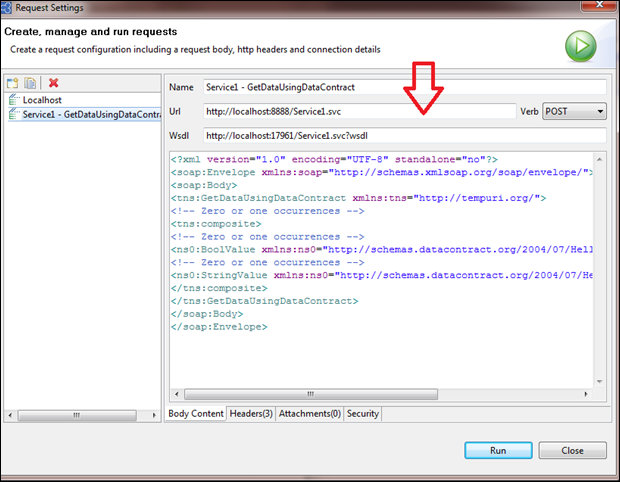Image resolution: width=620 pixels, height=482 pixels.
Task: Click the <tns:composite> opening tag line
Action: [x=216, y=224]
